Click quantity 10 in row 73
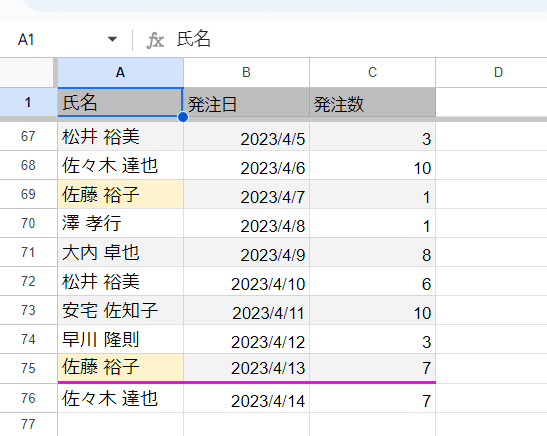This screenshot has height=436, width=547. click(x=373, y=310)
